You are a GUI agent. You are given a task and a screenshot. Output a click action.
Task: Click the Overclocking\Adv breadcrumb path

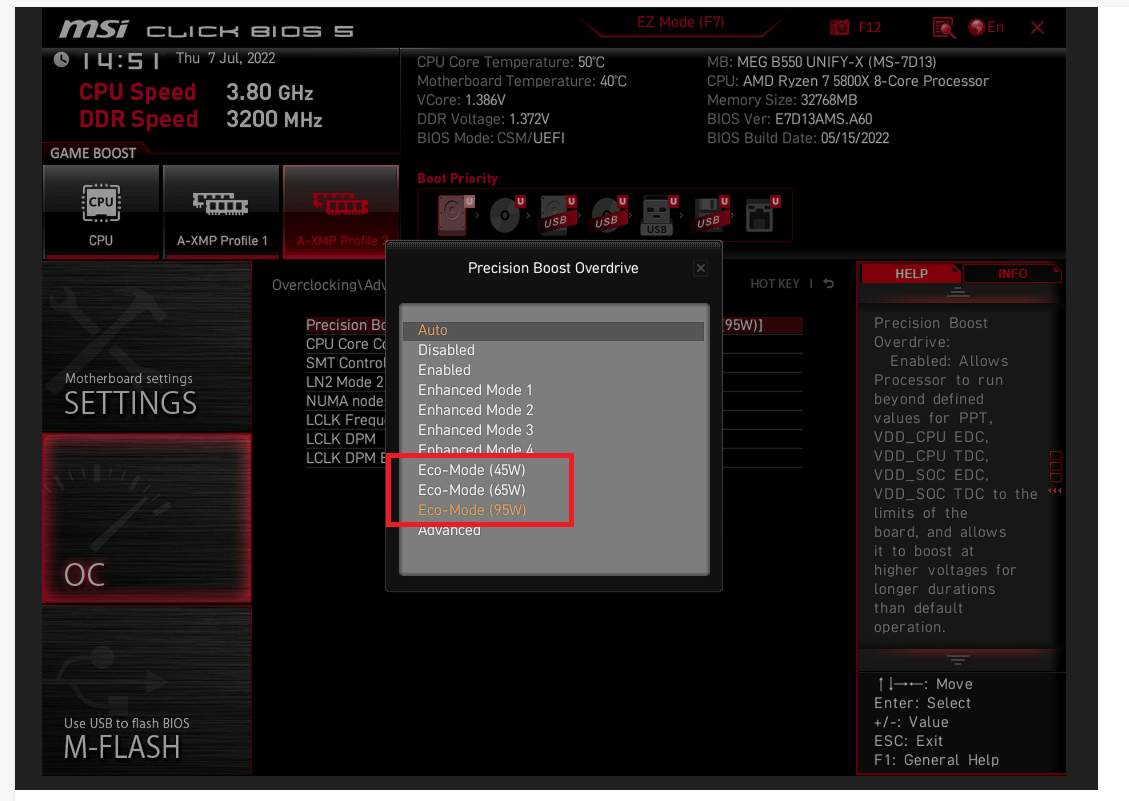click(329, 285)
